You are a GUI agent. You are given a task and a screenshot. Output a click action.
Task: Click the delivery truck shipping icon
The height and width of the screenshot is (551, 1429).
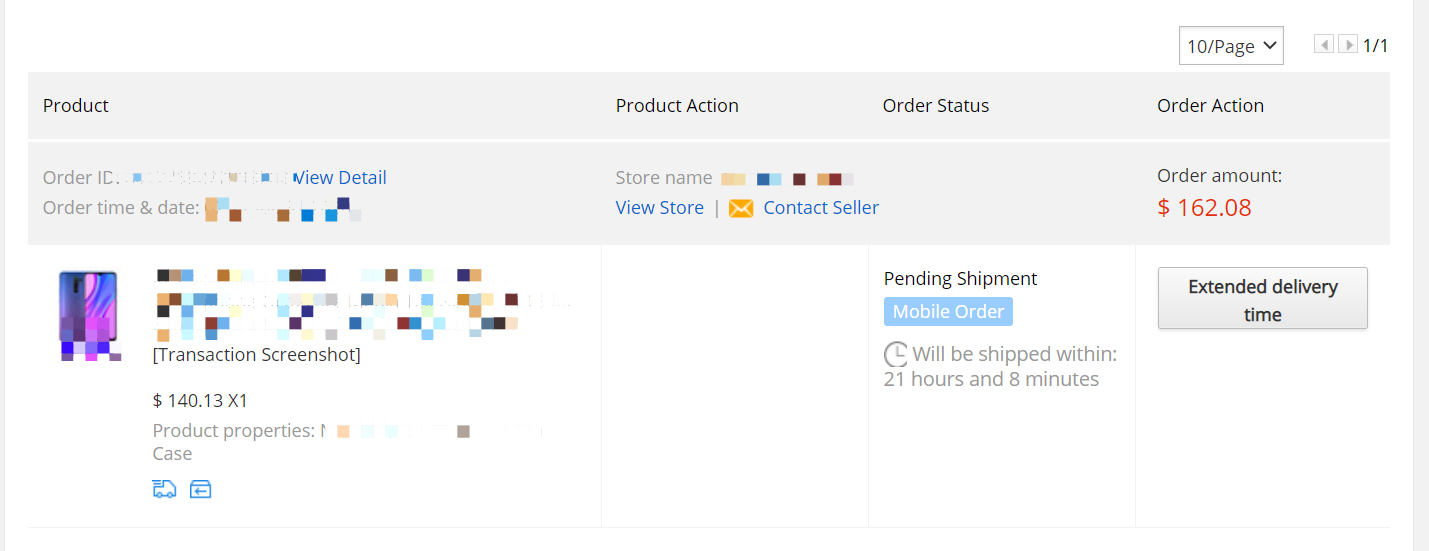(164, 489)
